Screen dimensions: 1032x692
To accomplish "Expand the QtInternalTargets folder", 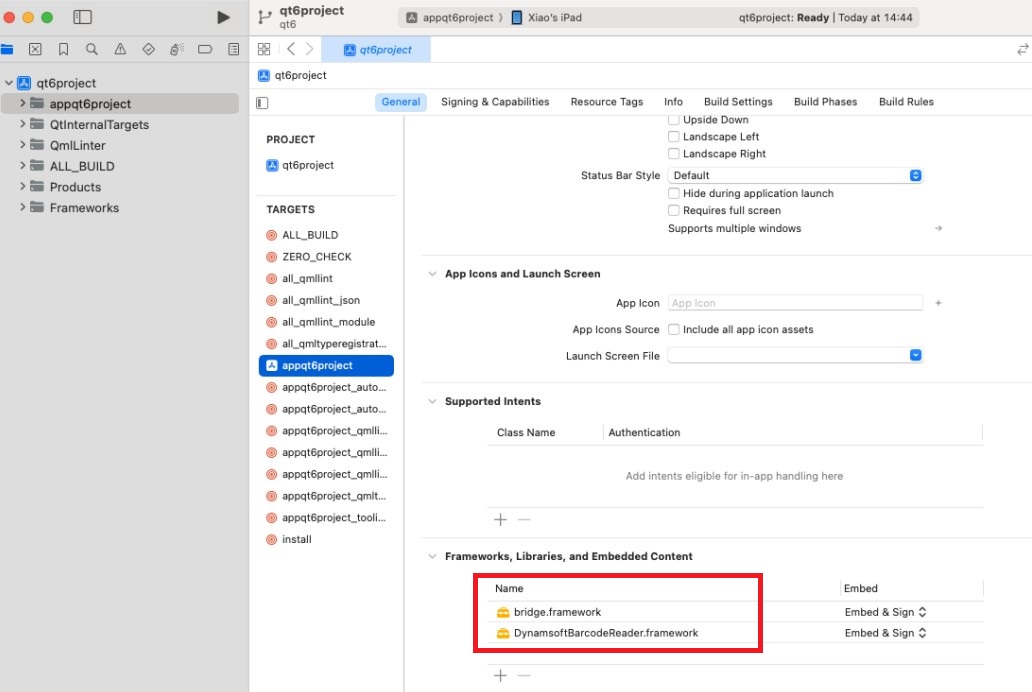I will tap(23, 125).
